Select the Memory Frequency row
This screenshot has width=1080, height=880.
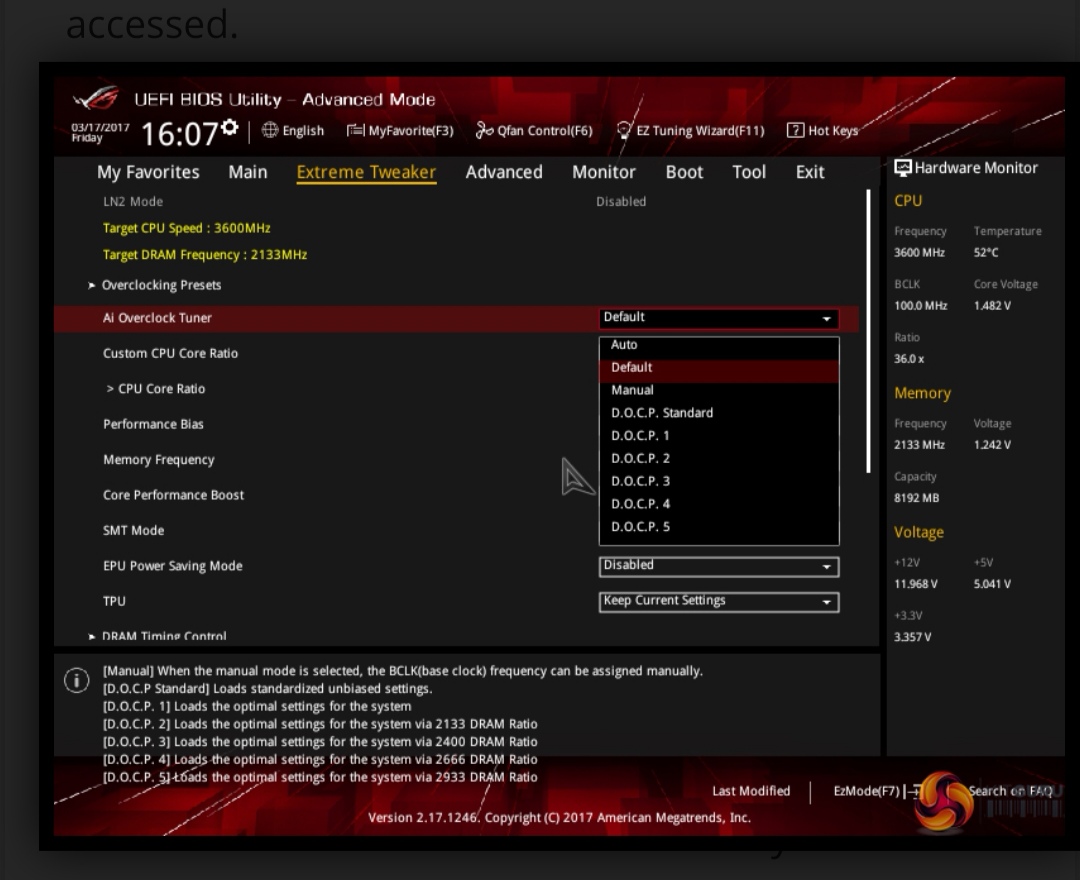coord(456,460)
